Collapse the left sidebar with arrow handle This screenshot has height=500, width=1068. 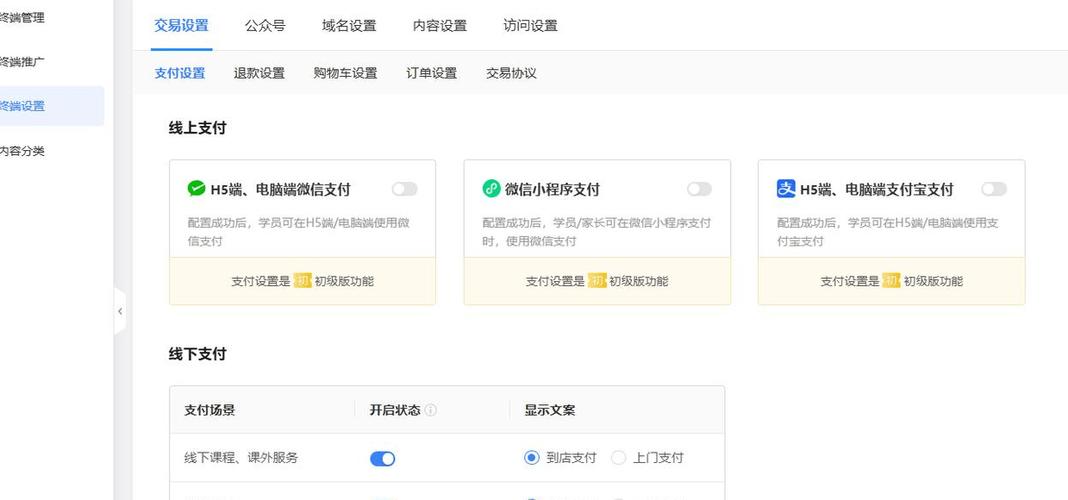click(120, 312)
